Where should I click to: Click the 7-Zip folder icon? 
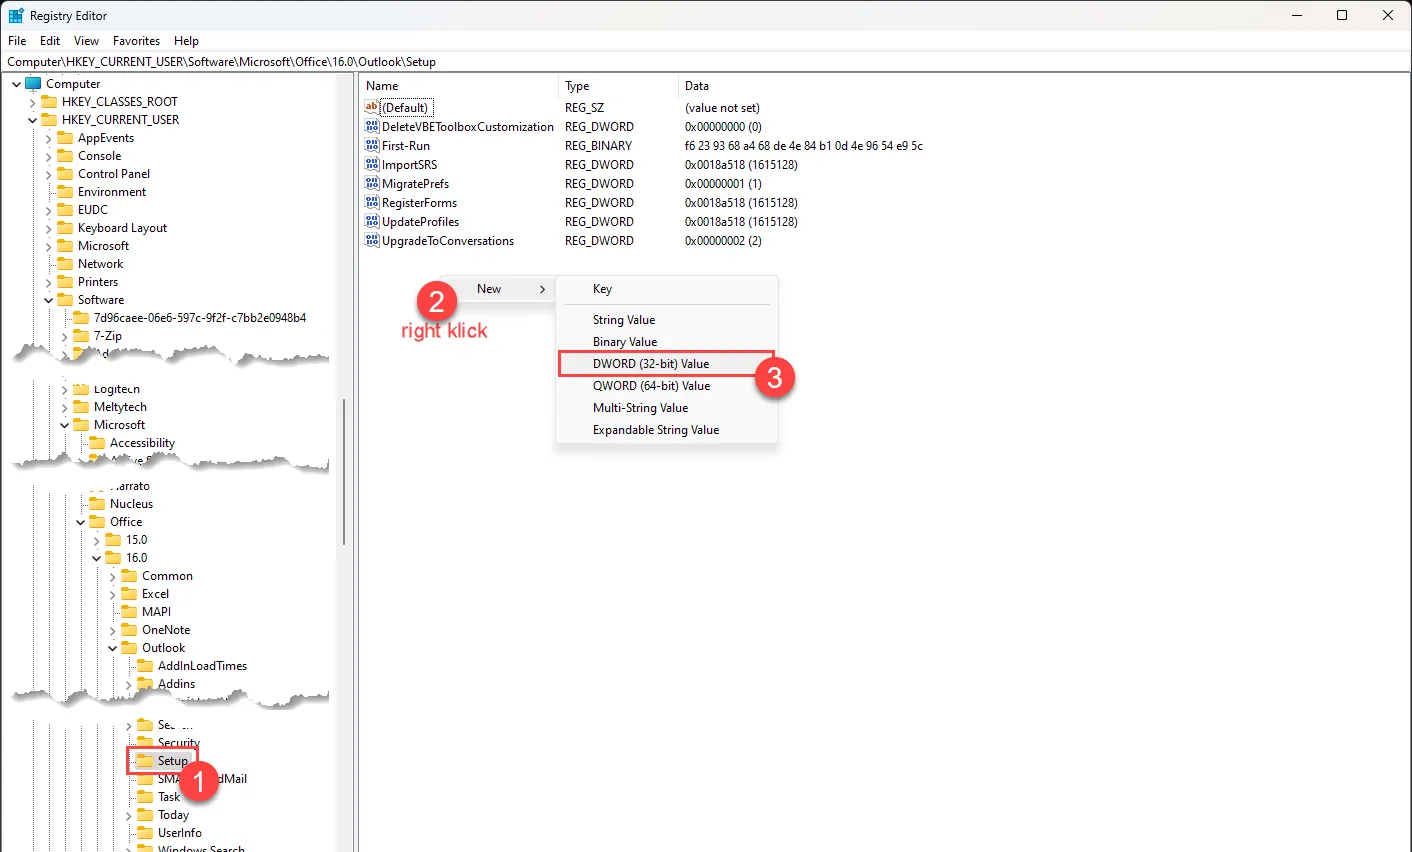(81, 336)
